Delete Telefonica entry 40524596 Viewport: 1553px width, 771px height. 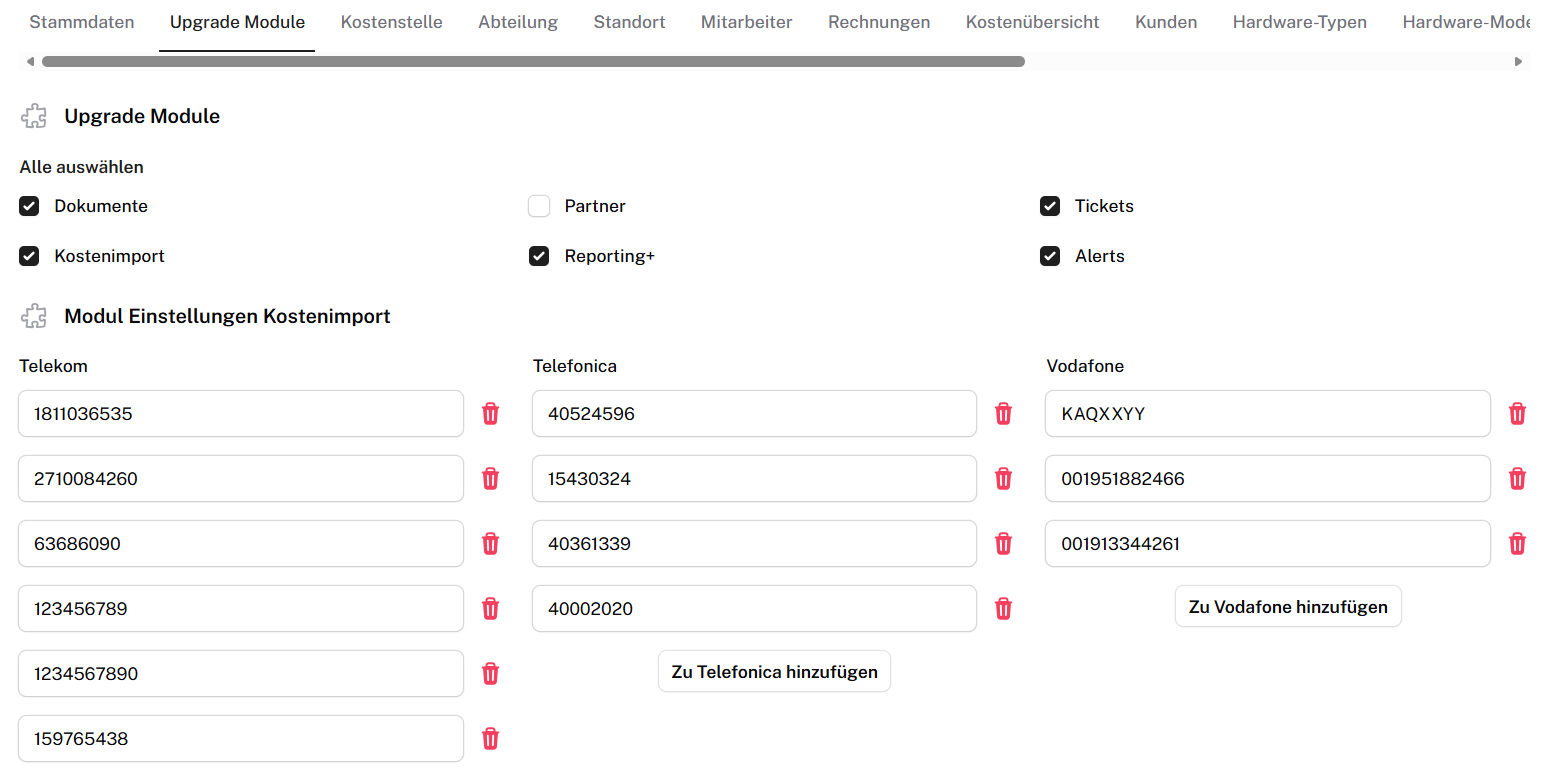click(1003, 414)
